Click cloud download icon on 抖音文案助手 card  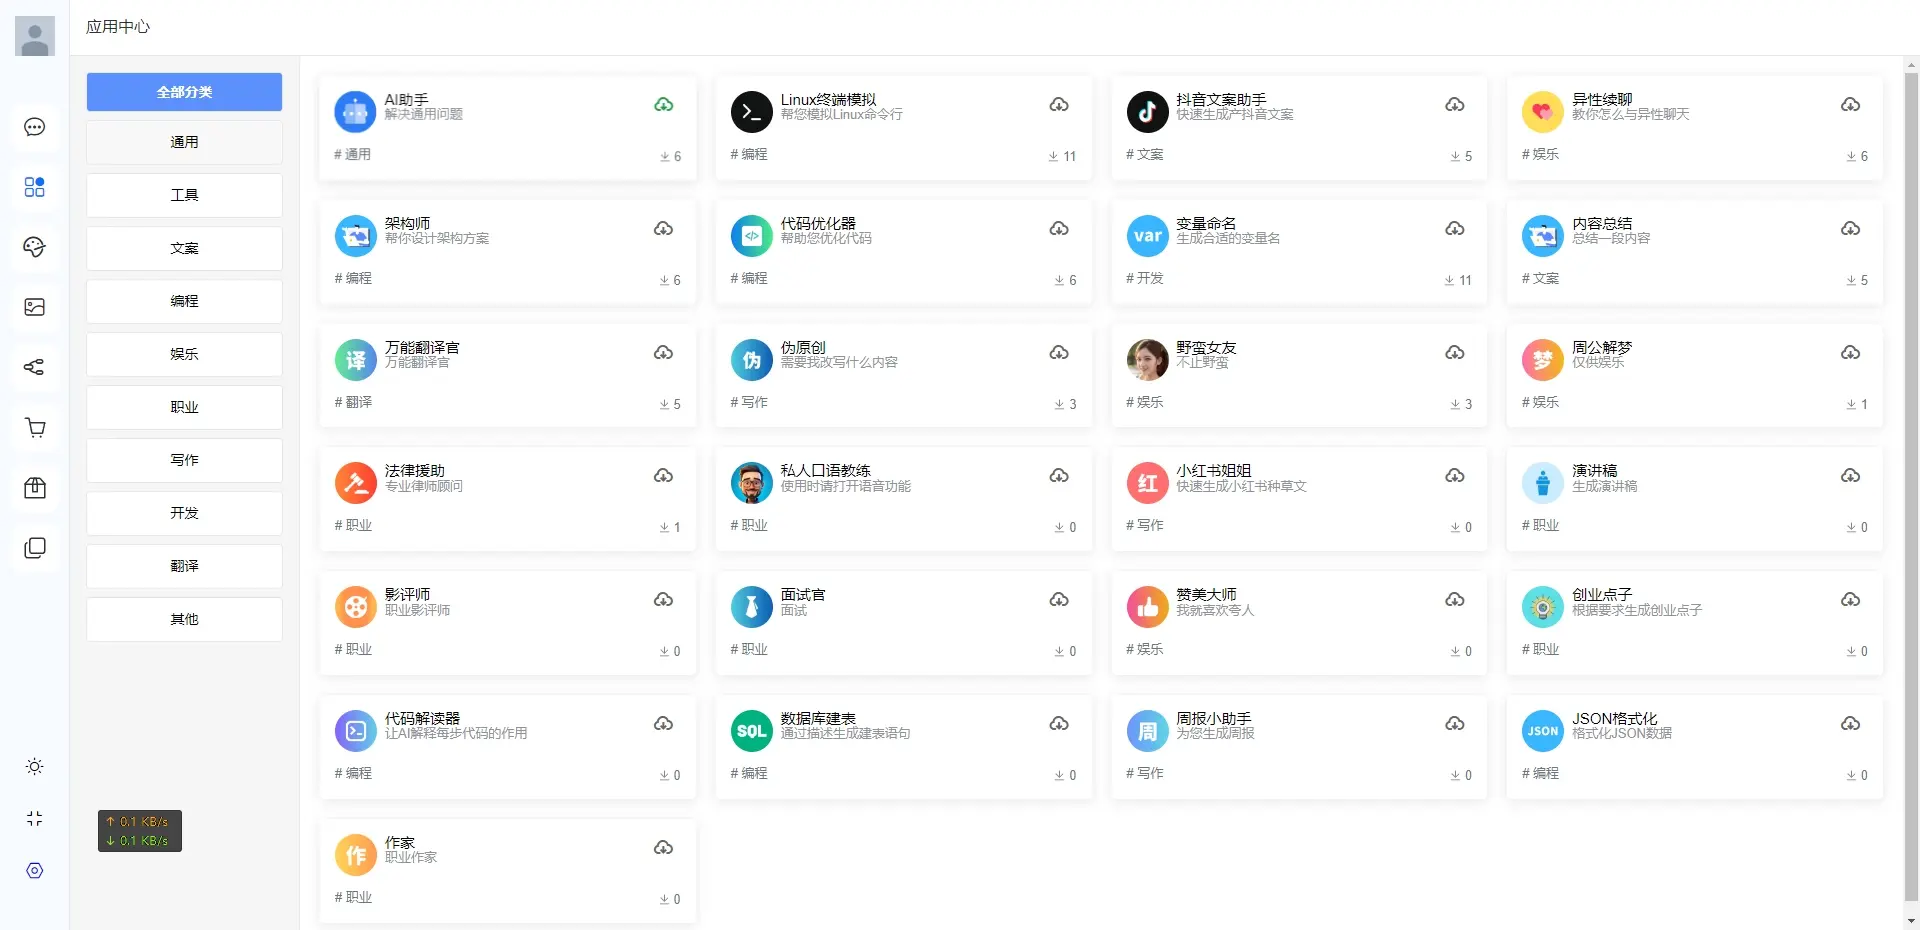1455,105
